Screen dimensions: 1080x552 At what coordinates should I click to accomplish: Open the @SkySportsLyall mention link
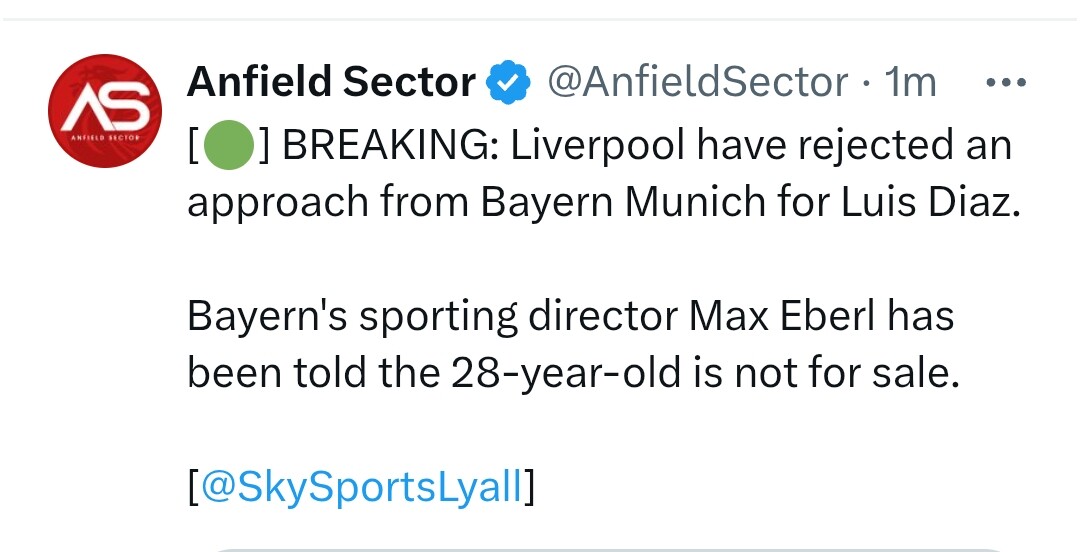click(x=361, y=489)
